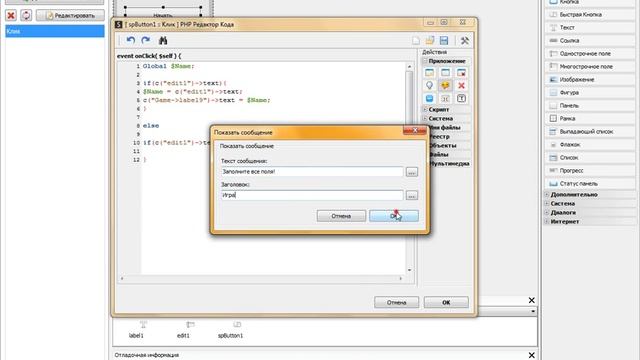Pick the Многострочное поле component

(x=590, y=67)
